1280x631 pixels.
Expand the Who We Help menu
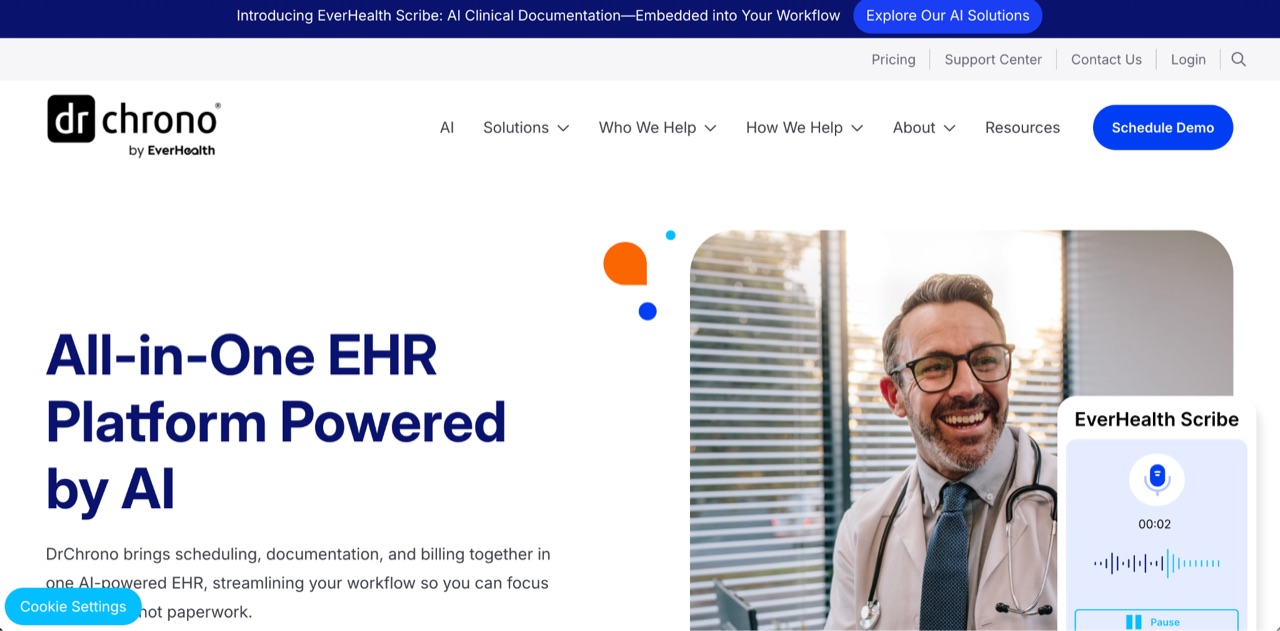click(x=657, y=127)
